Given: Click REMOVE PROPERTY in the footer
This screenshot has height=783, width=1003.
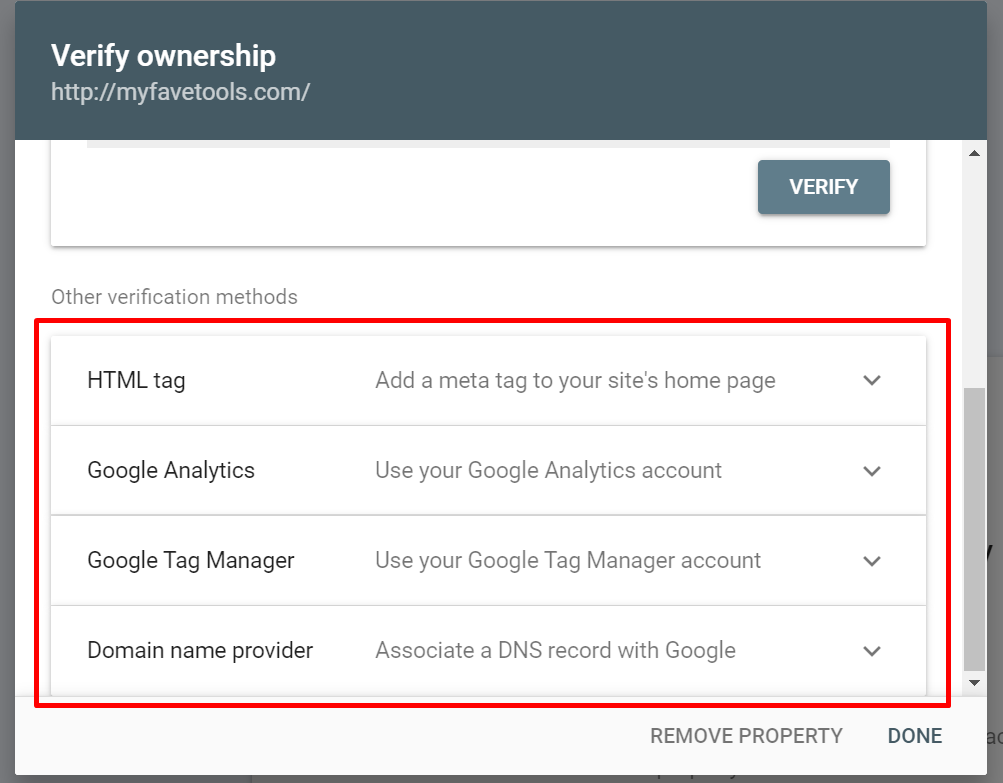Looking at the screenshot, I should [x=746, y=736].
